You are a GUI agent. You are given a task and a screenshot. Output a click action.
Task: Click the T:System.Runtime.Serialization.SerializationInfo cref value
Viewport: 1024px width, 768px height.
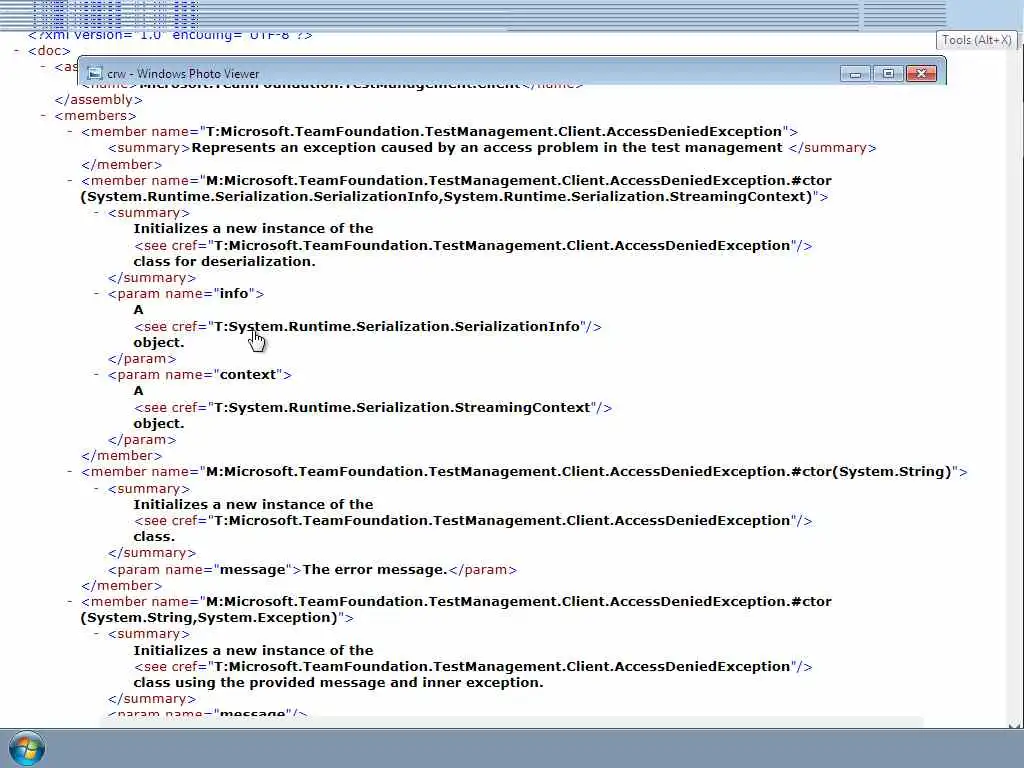click(x=397, y=327)
